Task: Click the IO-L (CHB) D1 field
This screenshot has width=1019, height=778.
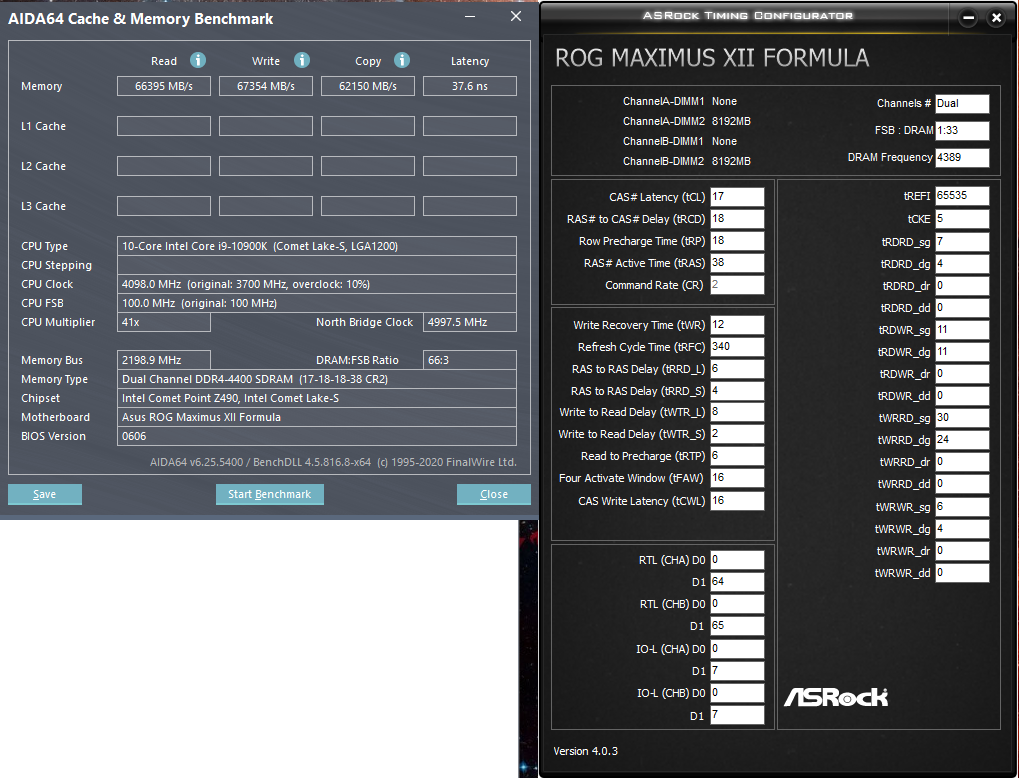Action: (x=737, y=714)
